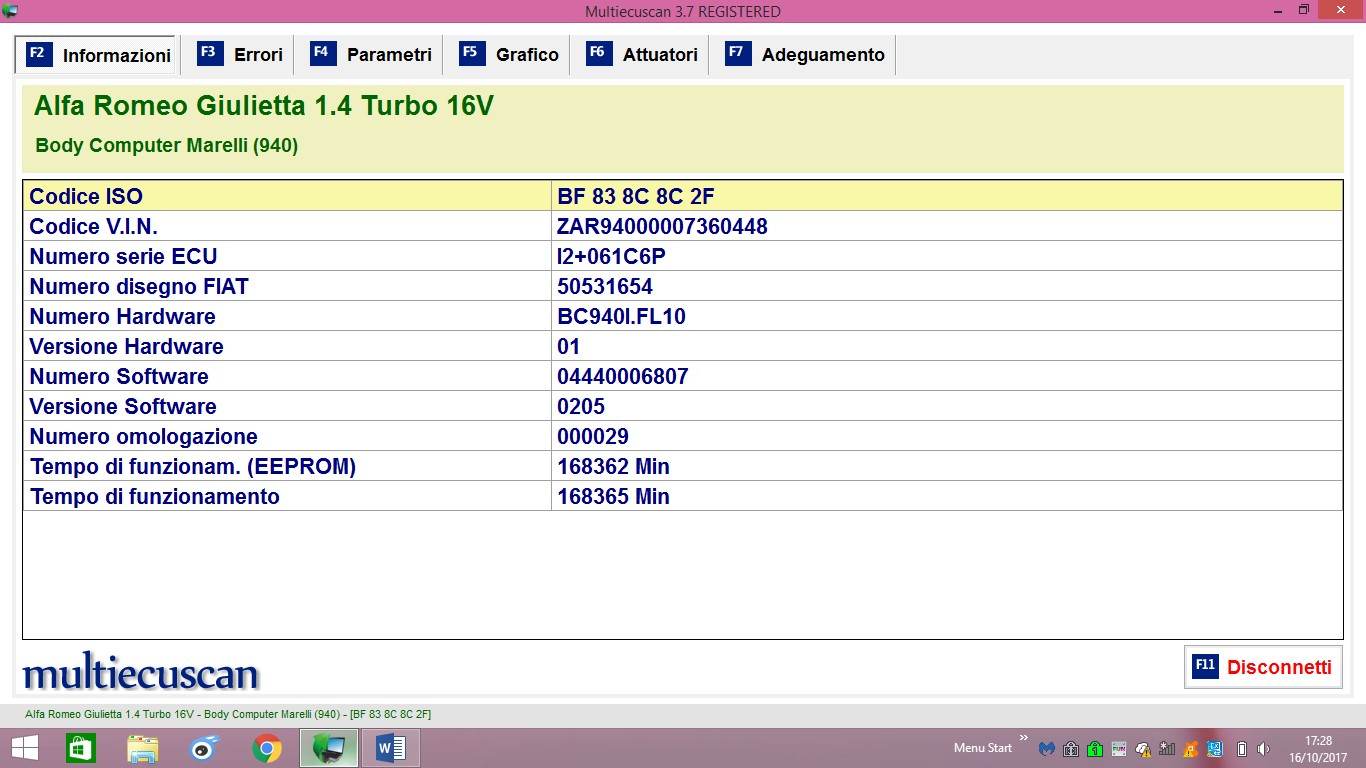Image resolution: width=1366 pixels, height=768 pixels.
Task: Click the orange warning tray icon
Action: (1191, 748)
